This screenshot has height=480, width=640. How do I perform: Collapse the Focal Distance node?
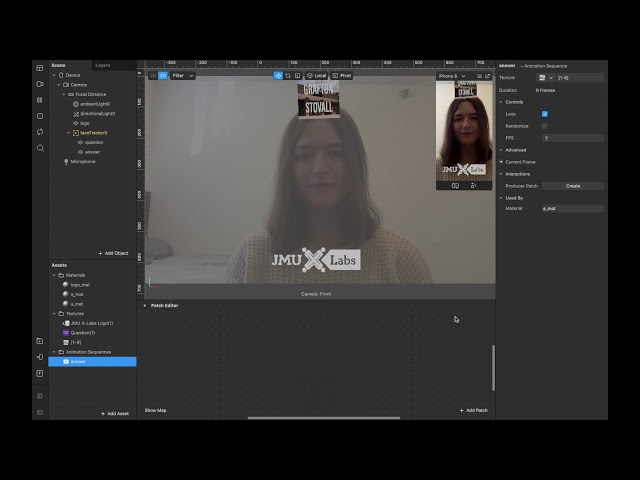[64, 94]
